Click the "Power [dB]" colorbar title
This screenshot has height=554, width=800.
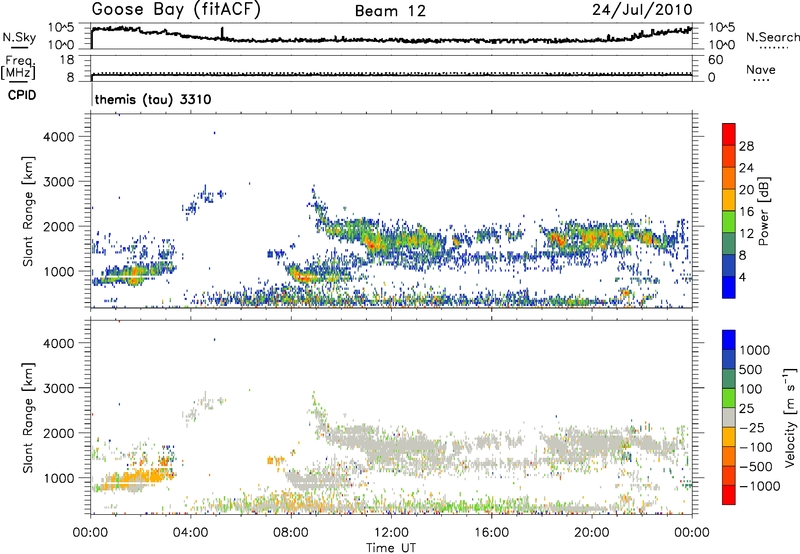[763, 211]
